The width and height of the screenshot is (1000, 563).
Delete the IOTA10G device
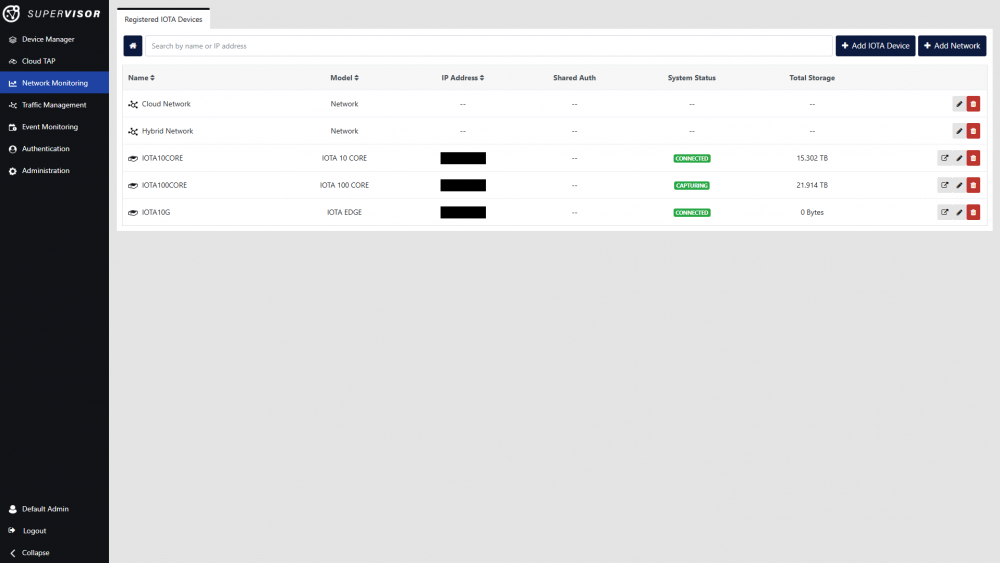coord(973,212)
